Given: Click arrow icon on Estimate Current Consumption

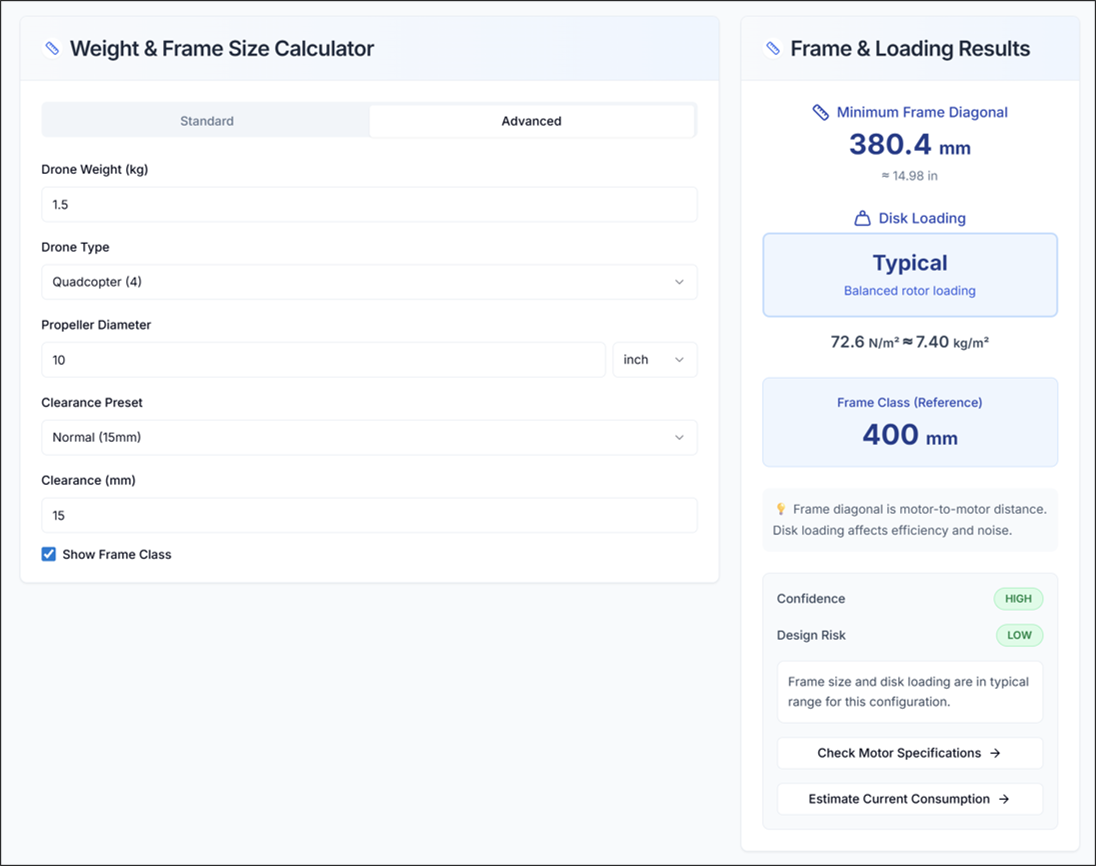Looking at the screenshot, I should [x=1004, y=799].
